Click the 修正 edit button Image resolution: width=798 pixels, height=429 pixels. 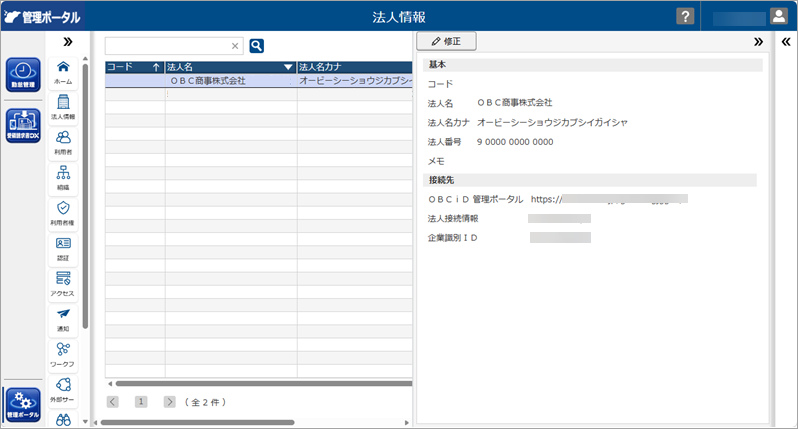[x=446, y=41]
